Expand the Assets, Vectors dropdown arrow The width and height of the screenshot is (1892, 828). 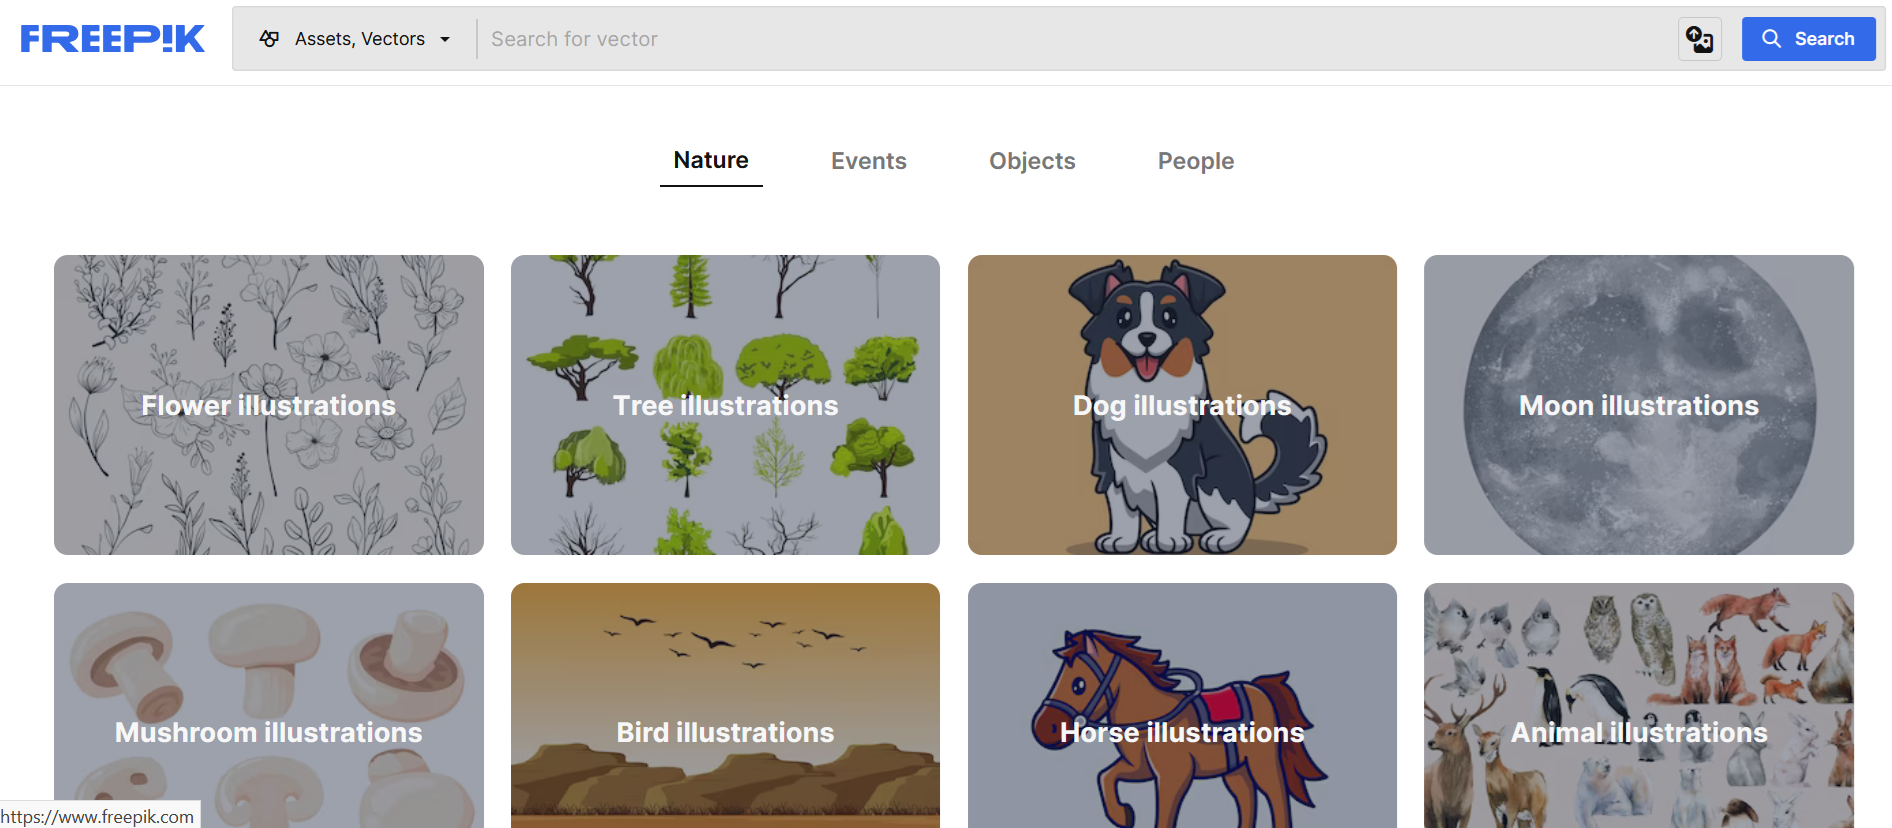coord(445,39)
